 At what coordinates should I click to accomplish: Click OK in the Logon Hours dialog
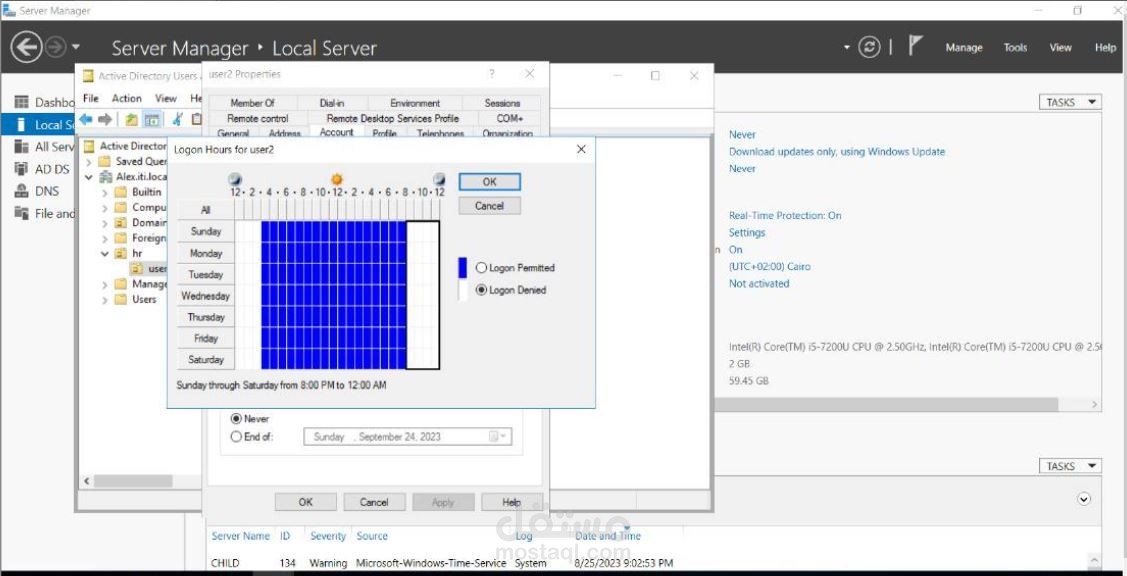488,182
